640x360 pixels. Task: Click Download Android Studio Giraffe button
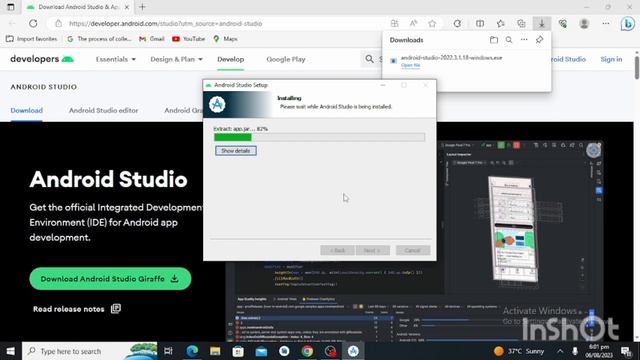tap(110, 279)
